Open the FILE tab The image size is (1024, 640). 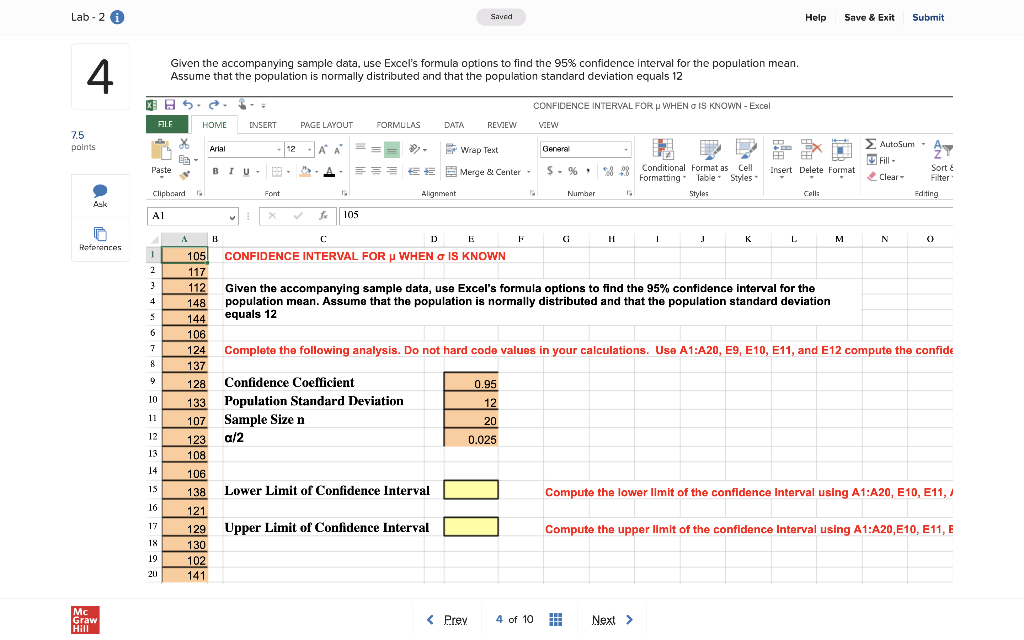[166, 124]
